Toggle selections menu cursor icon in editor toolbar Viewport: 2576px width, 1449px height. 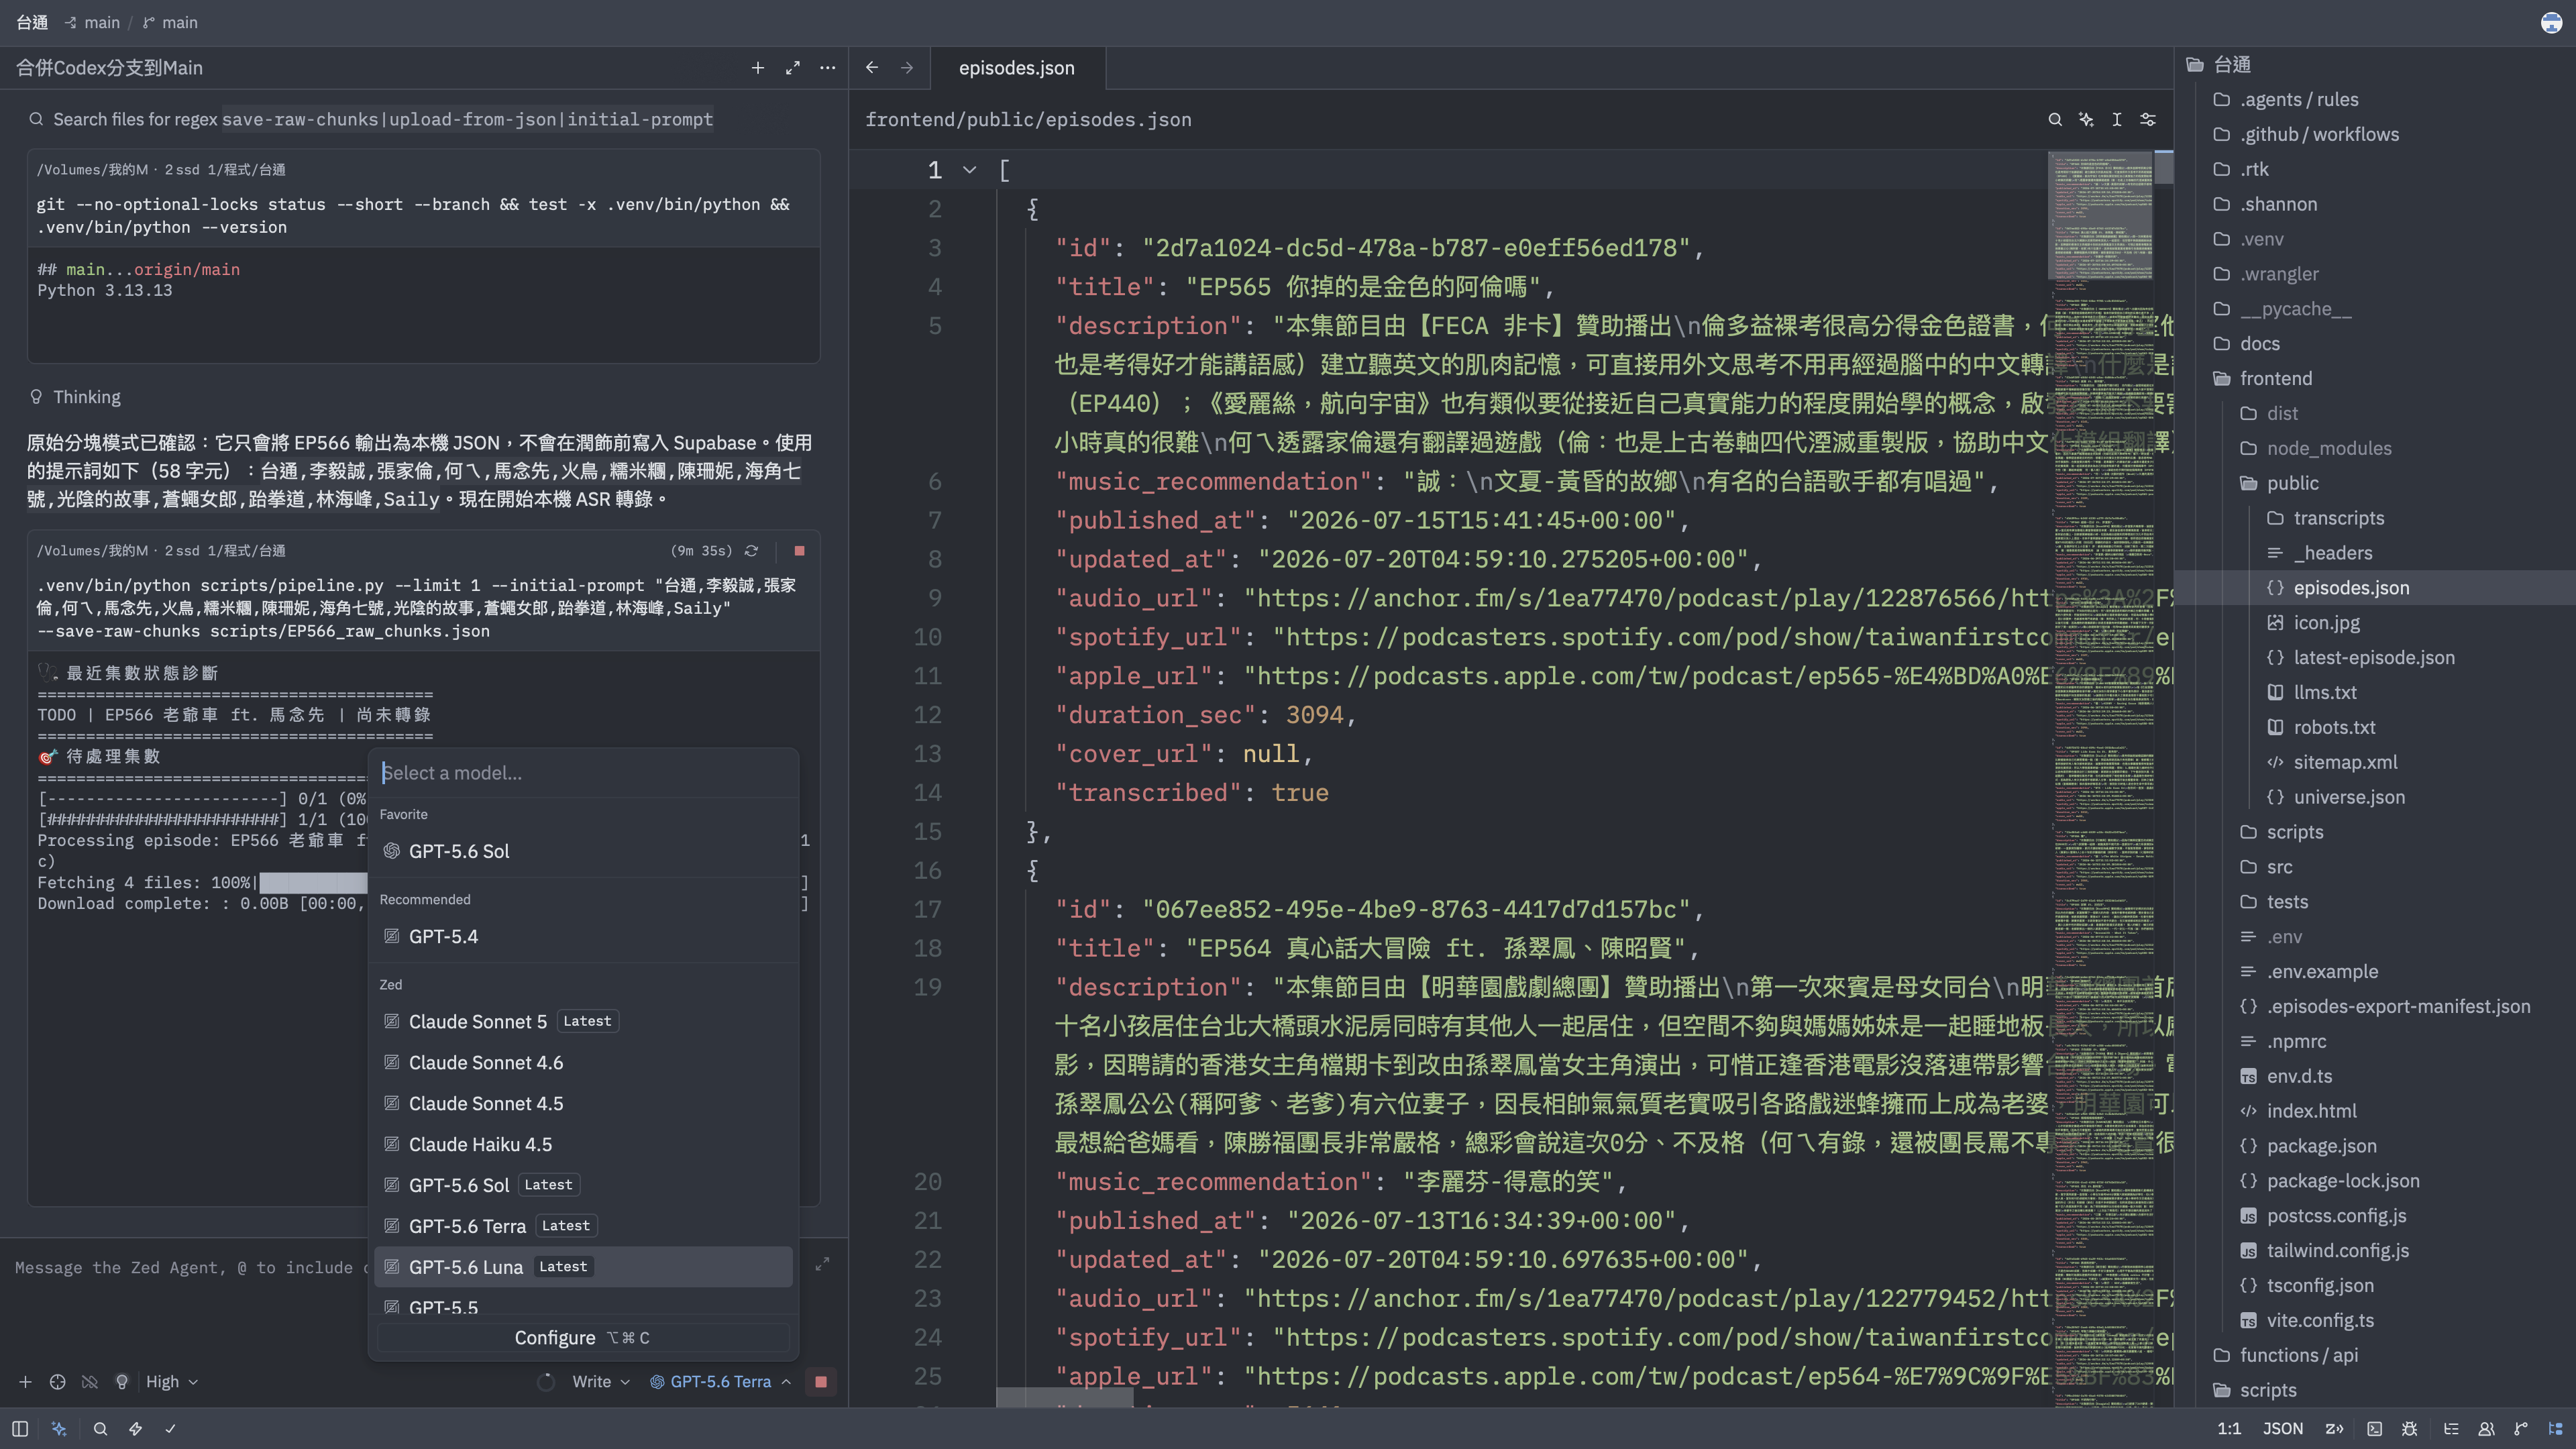coord(2117,120)
